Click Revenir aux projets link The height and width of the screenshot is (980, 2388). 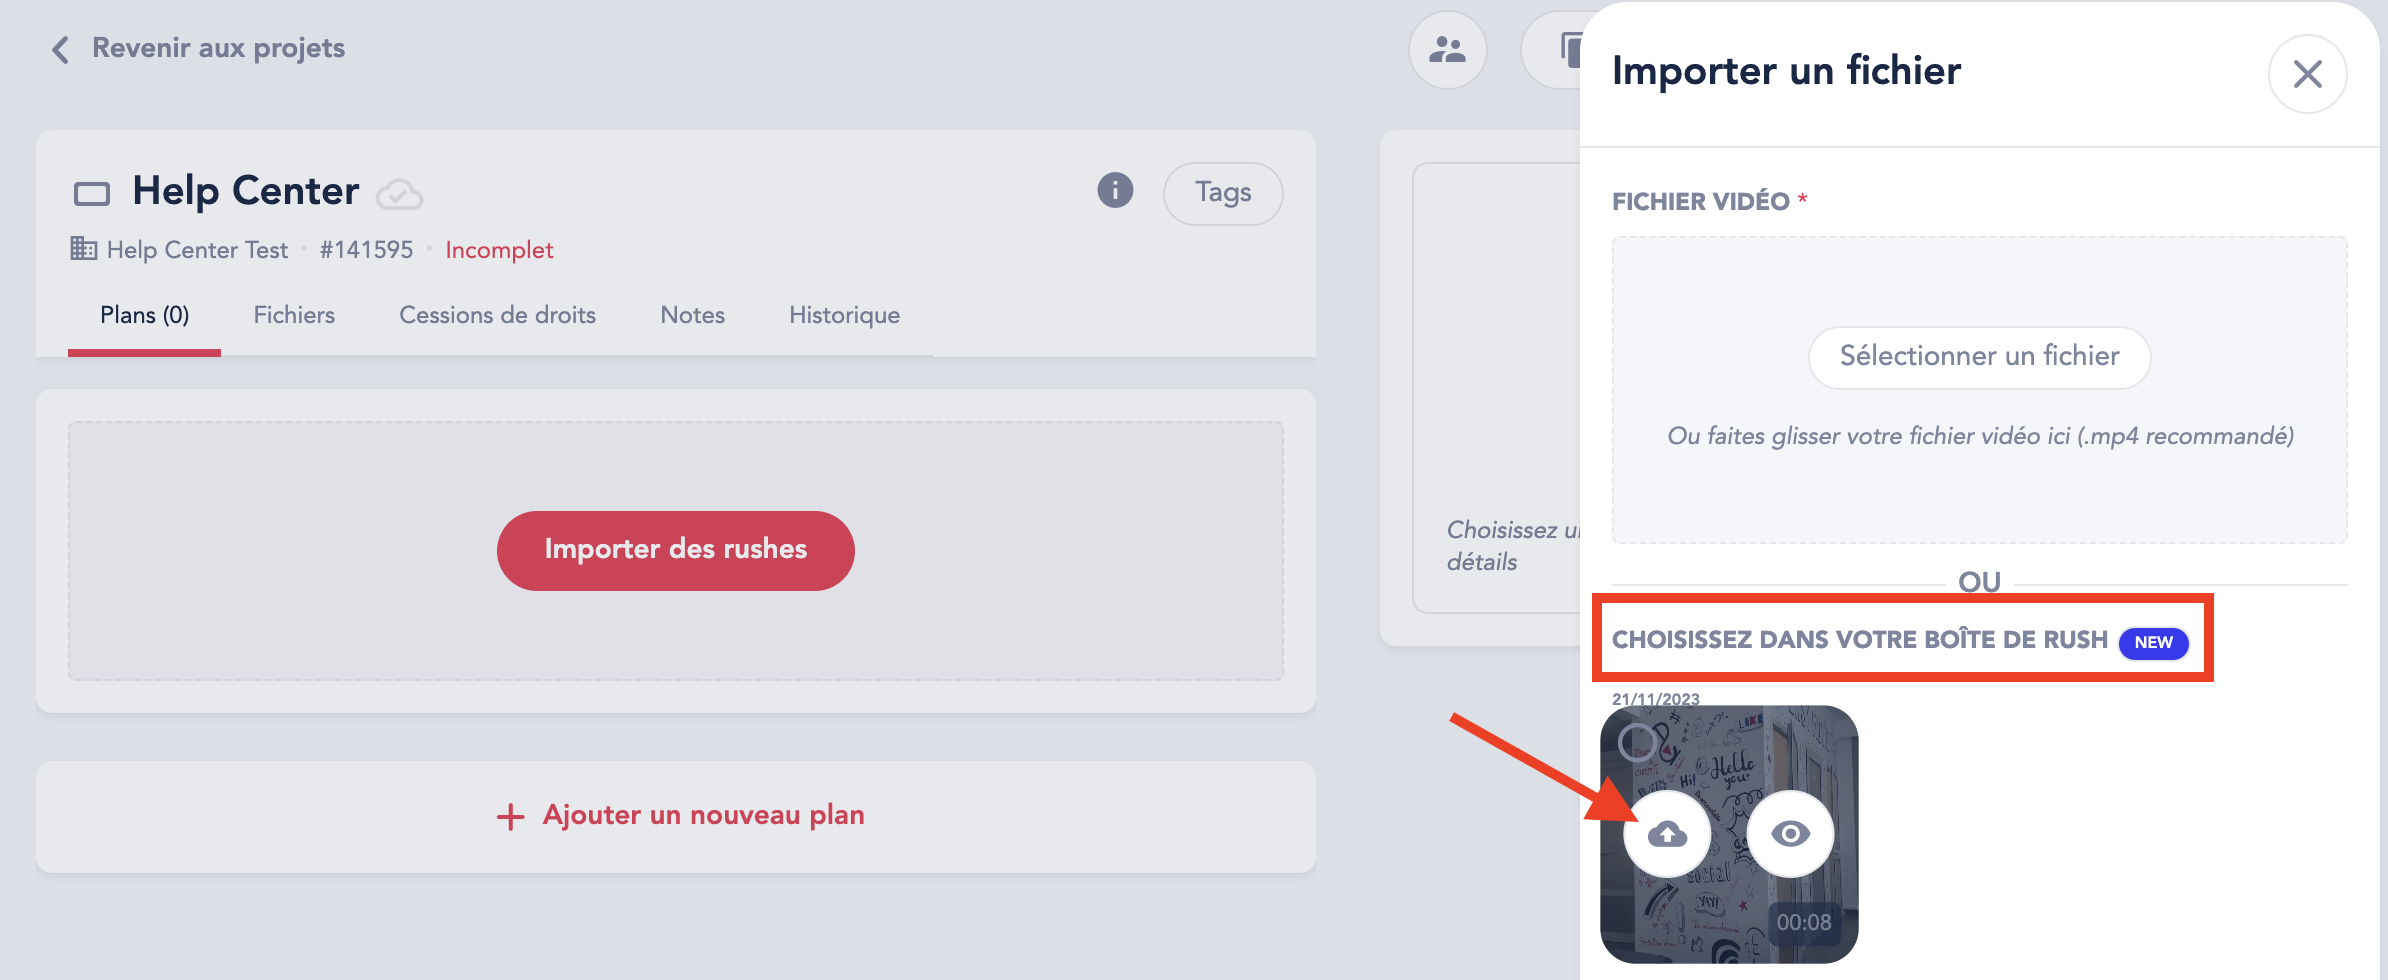tap(218, 48)
